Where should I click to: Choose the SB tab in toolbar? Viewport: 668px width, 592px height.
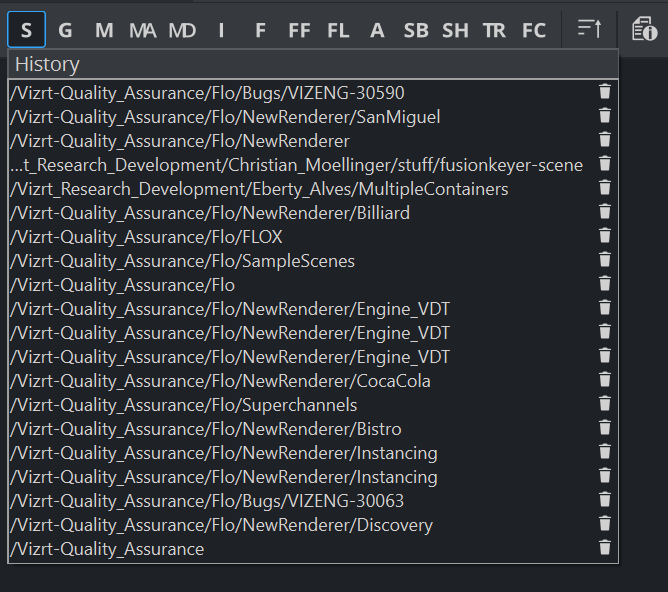pos(416,30)
